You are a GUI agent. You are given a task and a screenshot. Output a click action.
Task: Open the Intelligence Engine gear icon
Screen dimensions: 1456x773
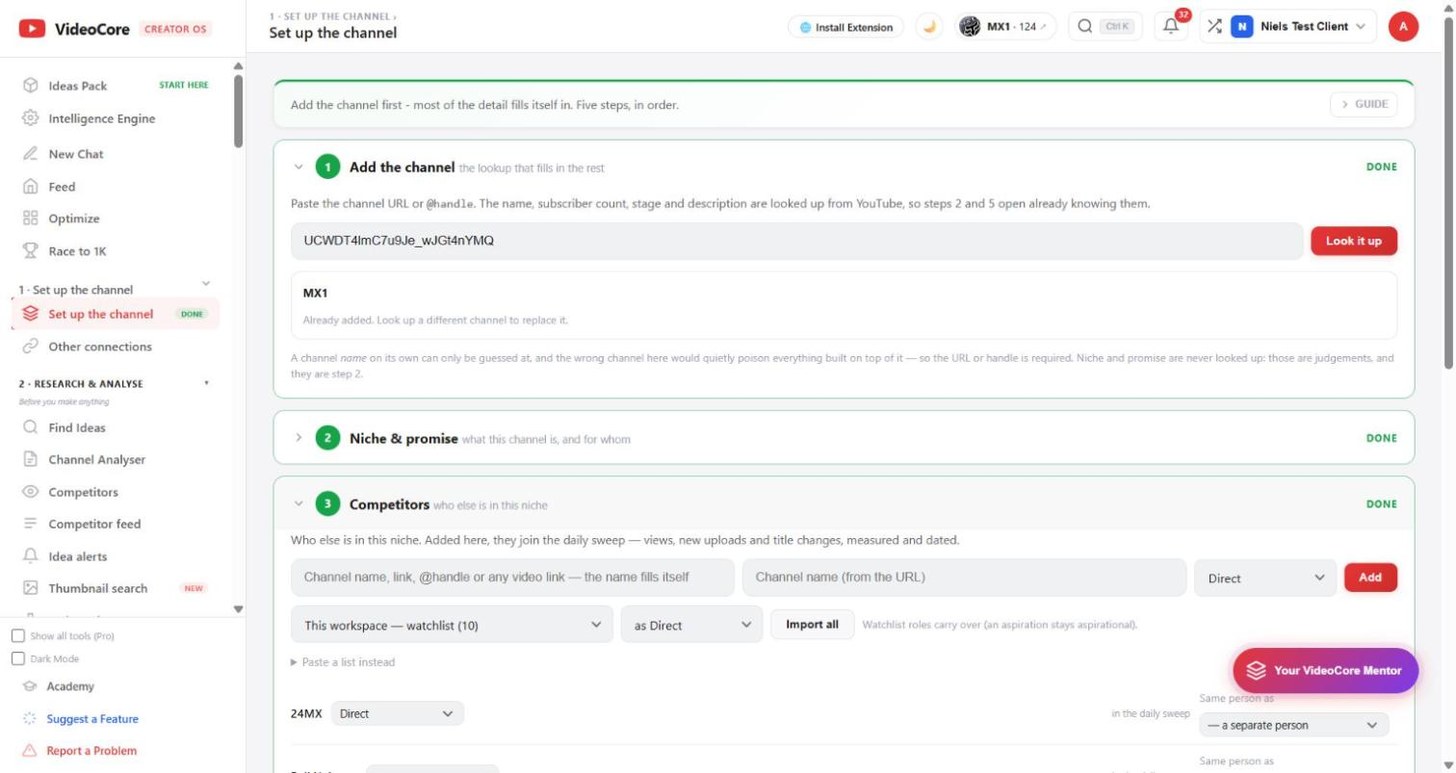(30, 118)
